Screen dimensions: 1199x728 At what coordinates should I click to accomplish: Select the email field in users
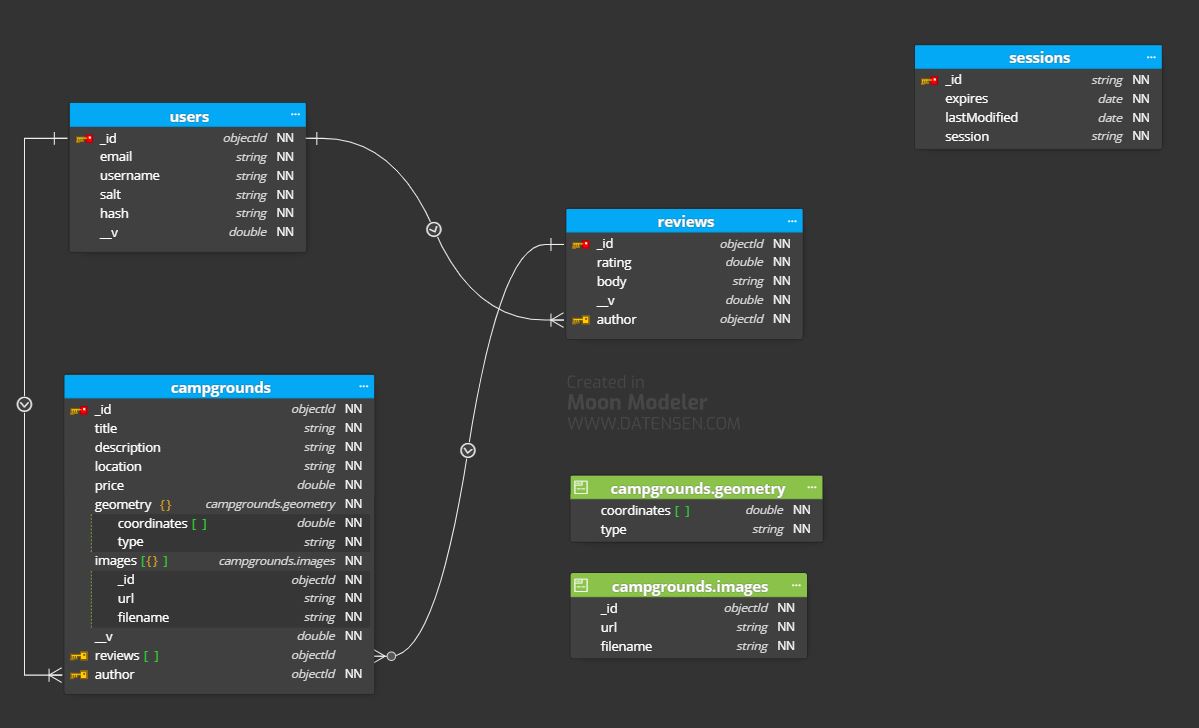188,157
